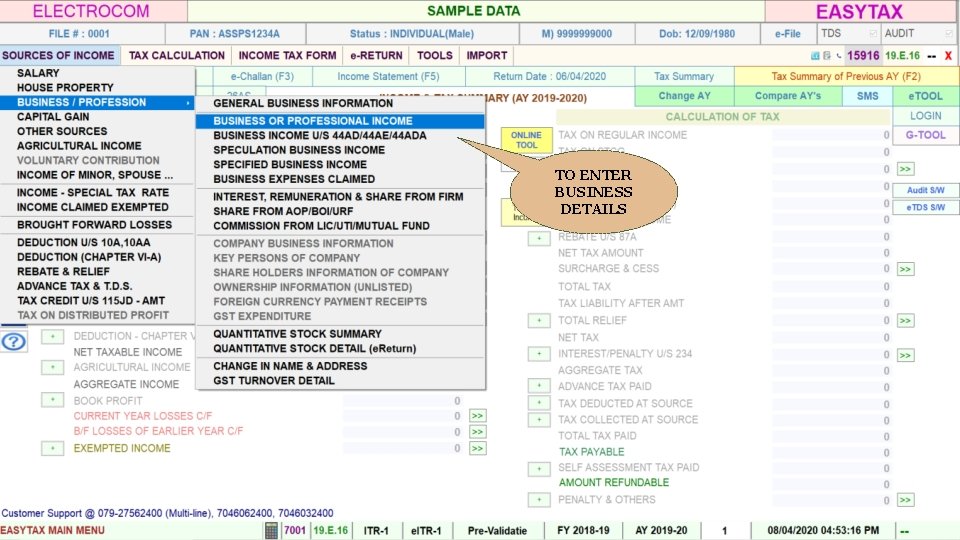Expand Self Assessment Tax Paid plus button

[539, 469]
